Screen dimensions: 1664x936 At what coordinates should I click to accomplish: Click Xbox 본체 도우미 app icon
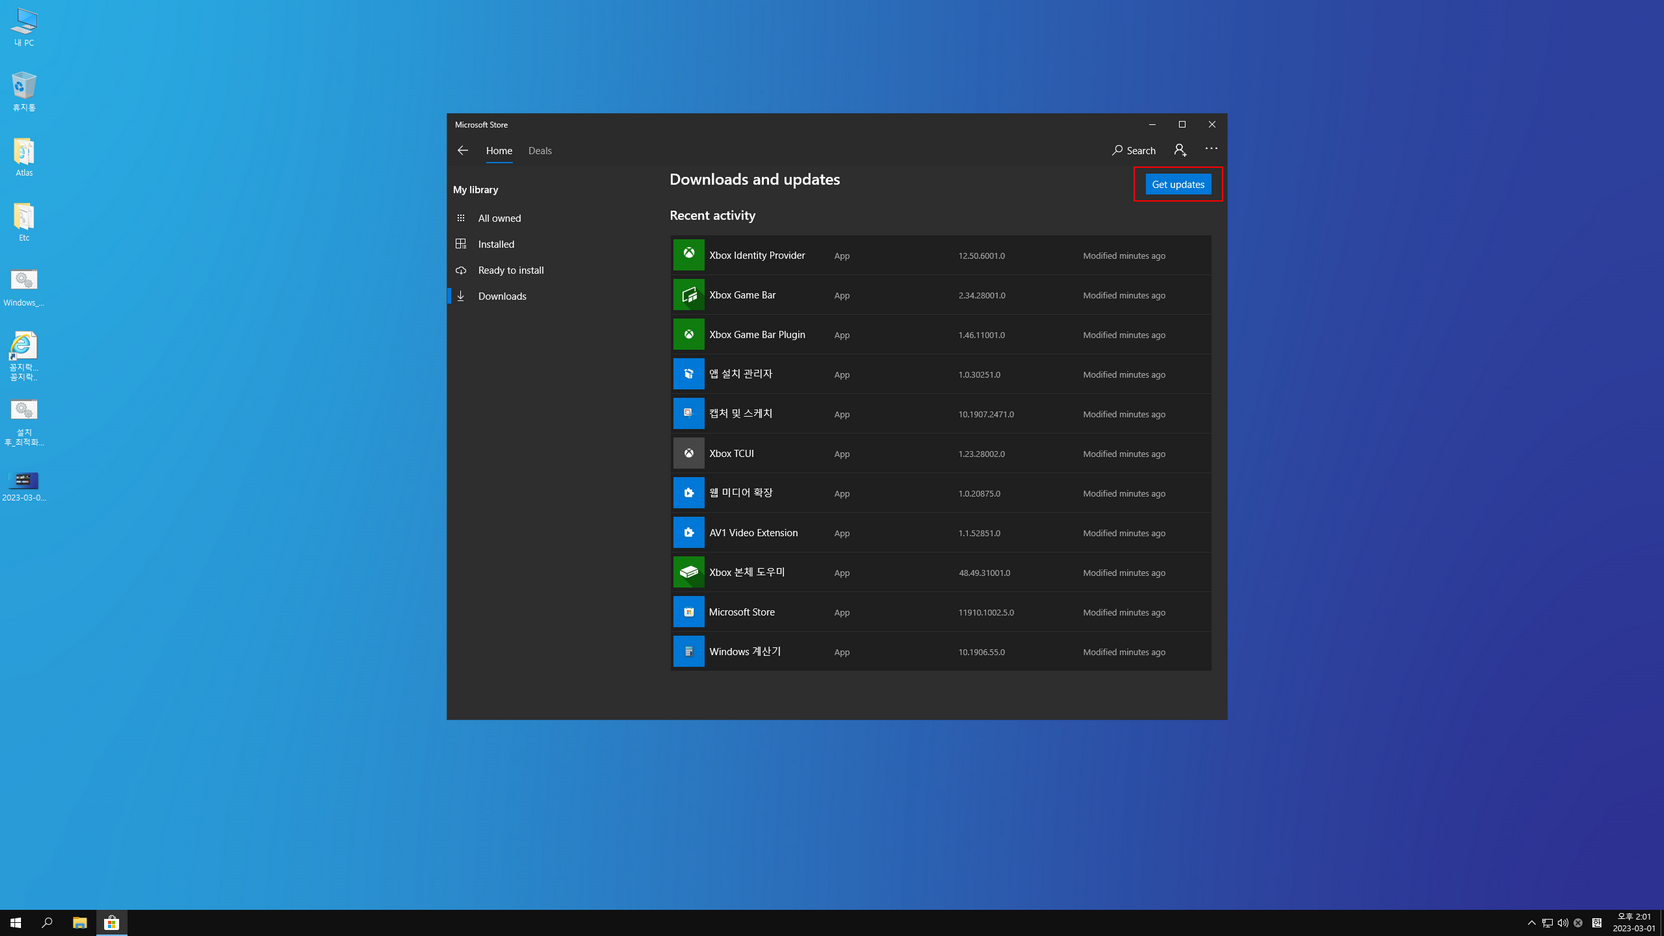coord(689,572)
